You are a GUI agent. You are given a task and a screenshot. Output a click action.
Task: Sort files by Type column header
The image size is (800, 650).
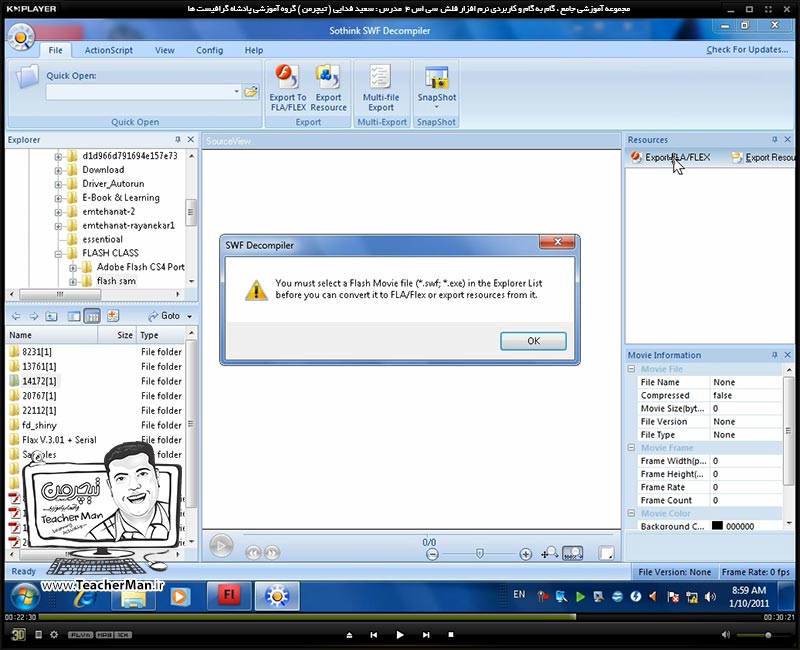[161, 335]
